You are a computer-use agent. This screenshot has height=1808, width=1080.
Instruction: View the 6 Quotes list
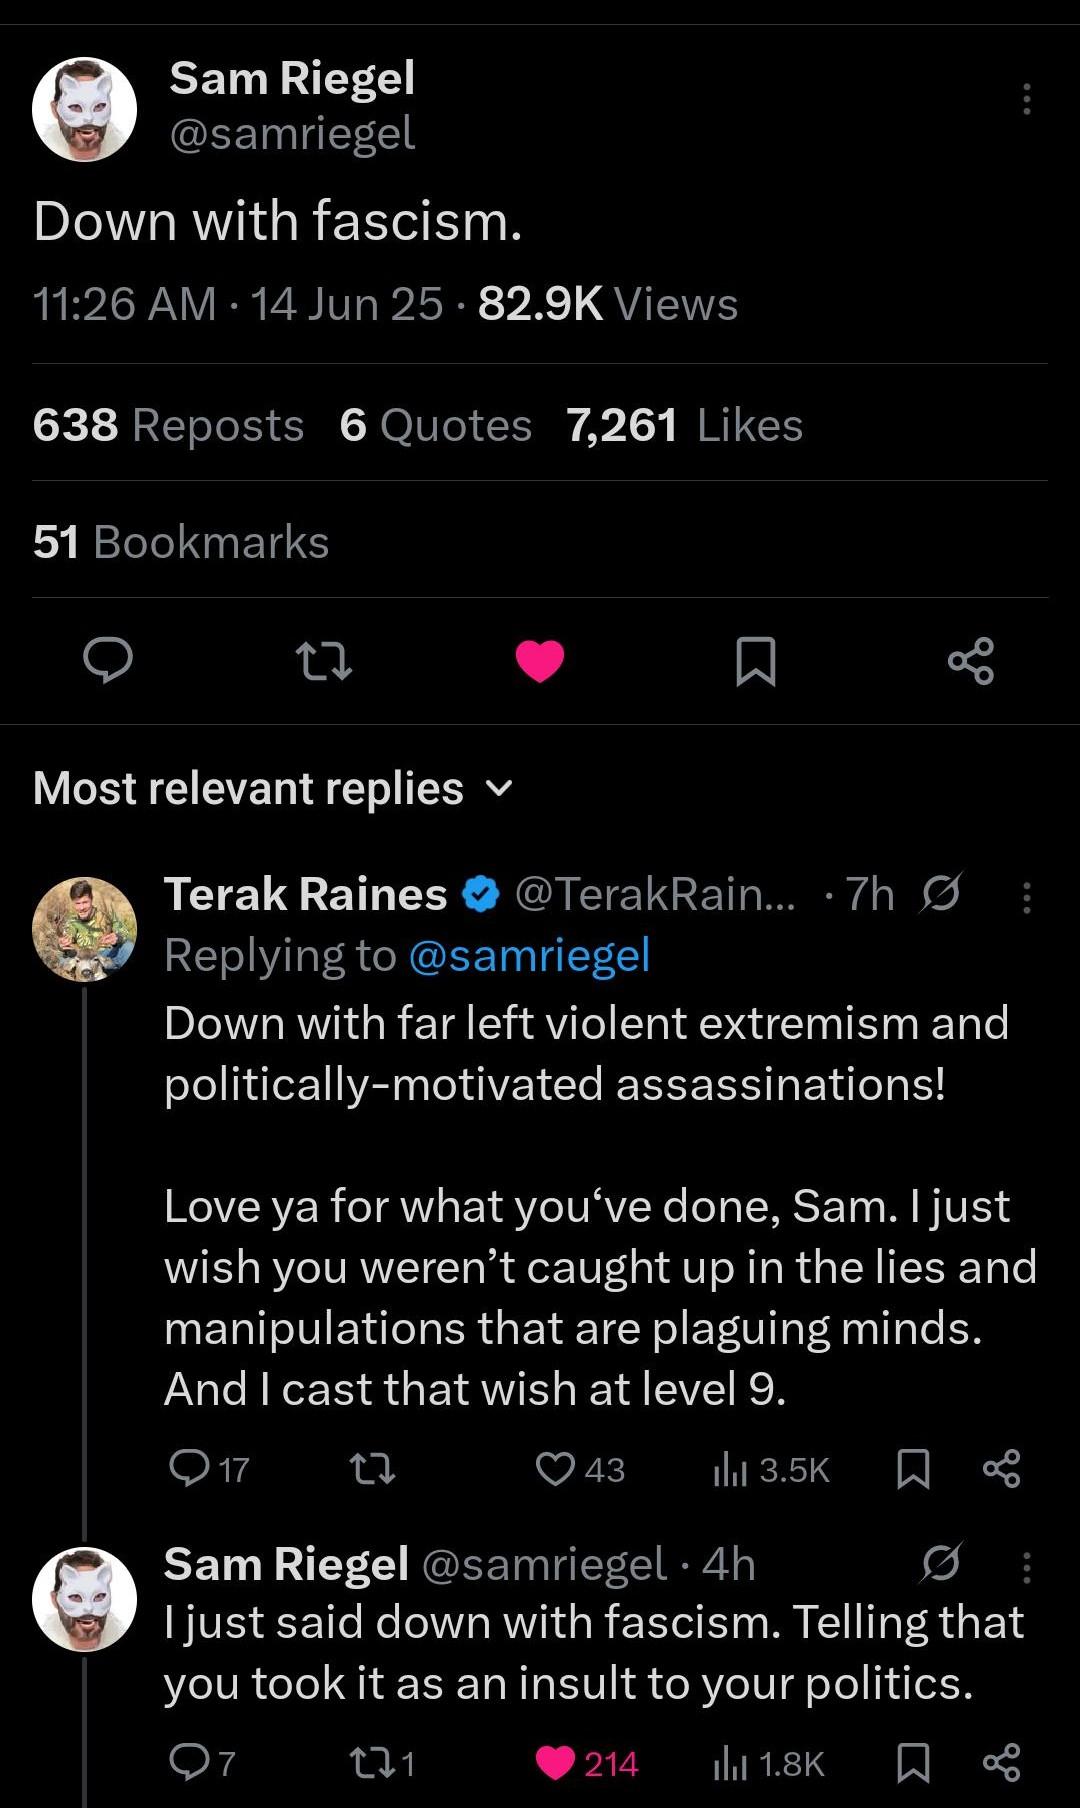[x=435, y=425]
